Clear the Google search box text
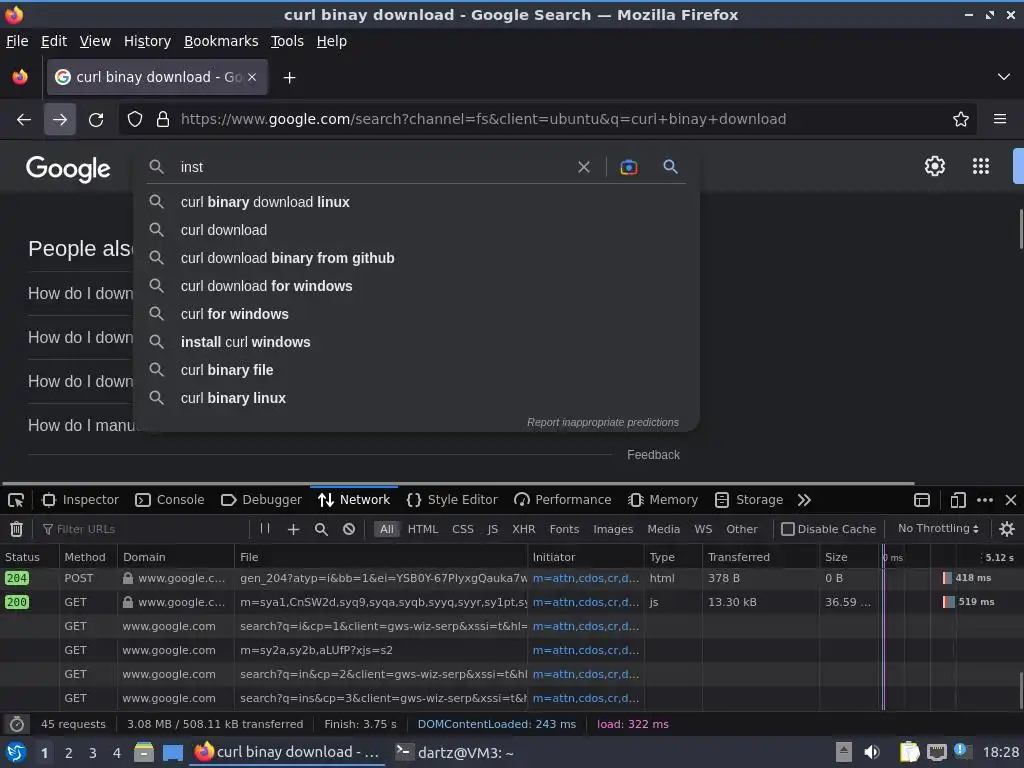 584,167
